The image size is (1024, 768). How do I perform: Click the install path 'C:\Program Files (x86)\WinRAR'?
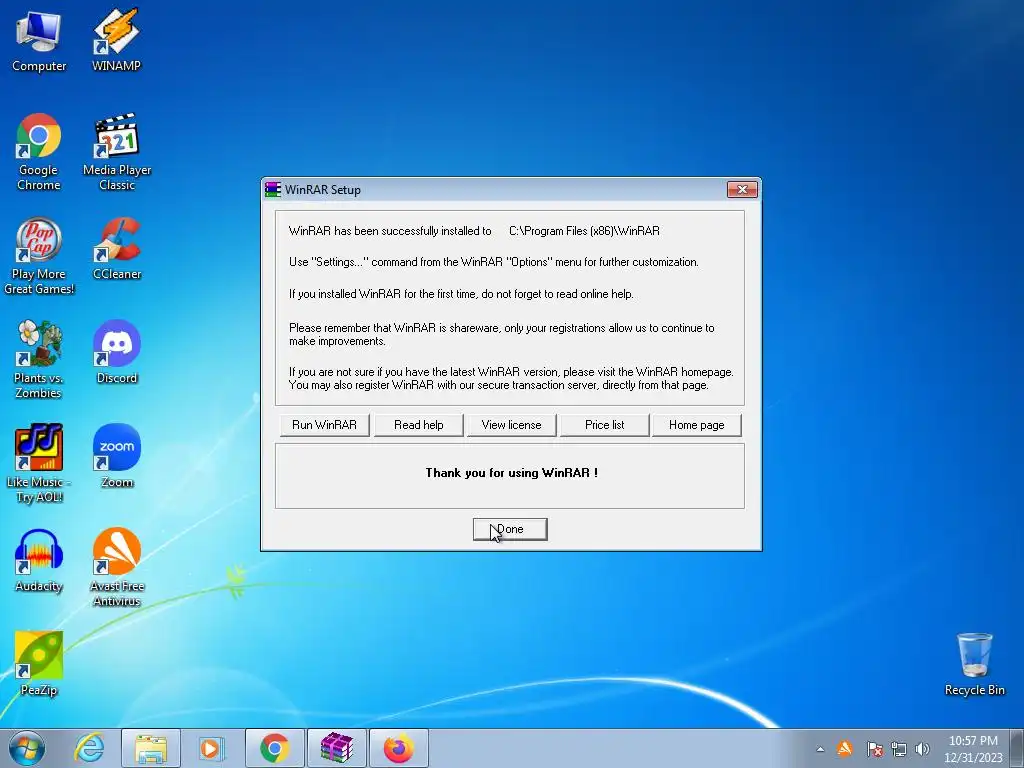[x=584, y=231]
